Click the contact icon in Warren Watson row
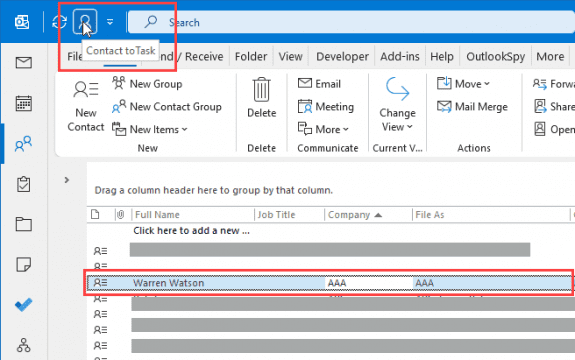 coord(100,283)
